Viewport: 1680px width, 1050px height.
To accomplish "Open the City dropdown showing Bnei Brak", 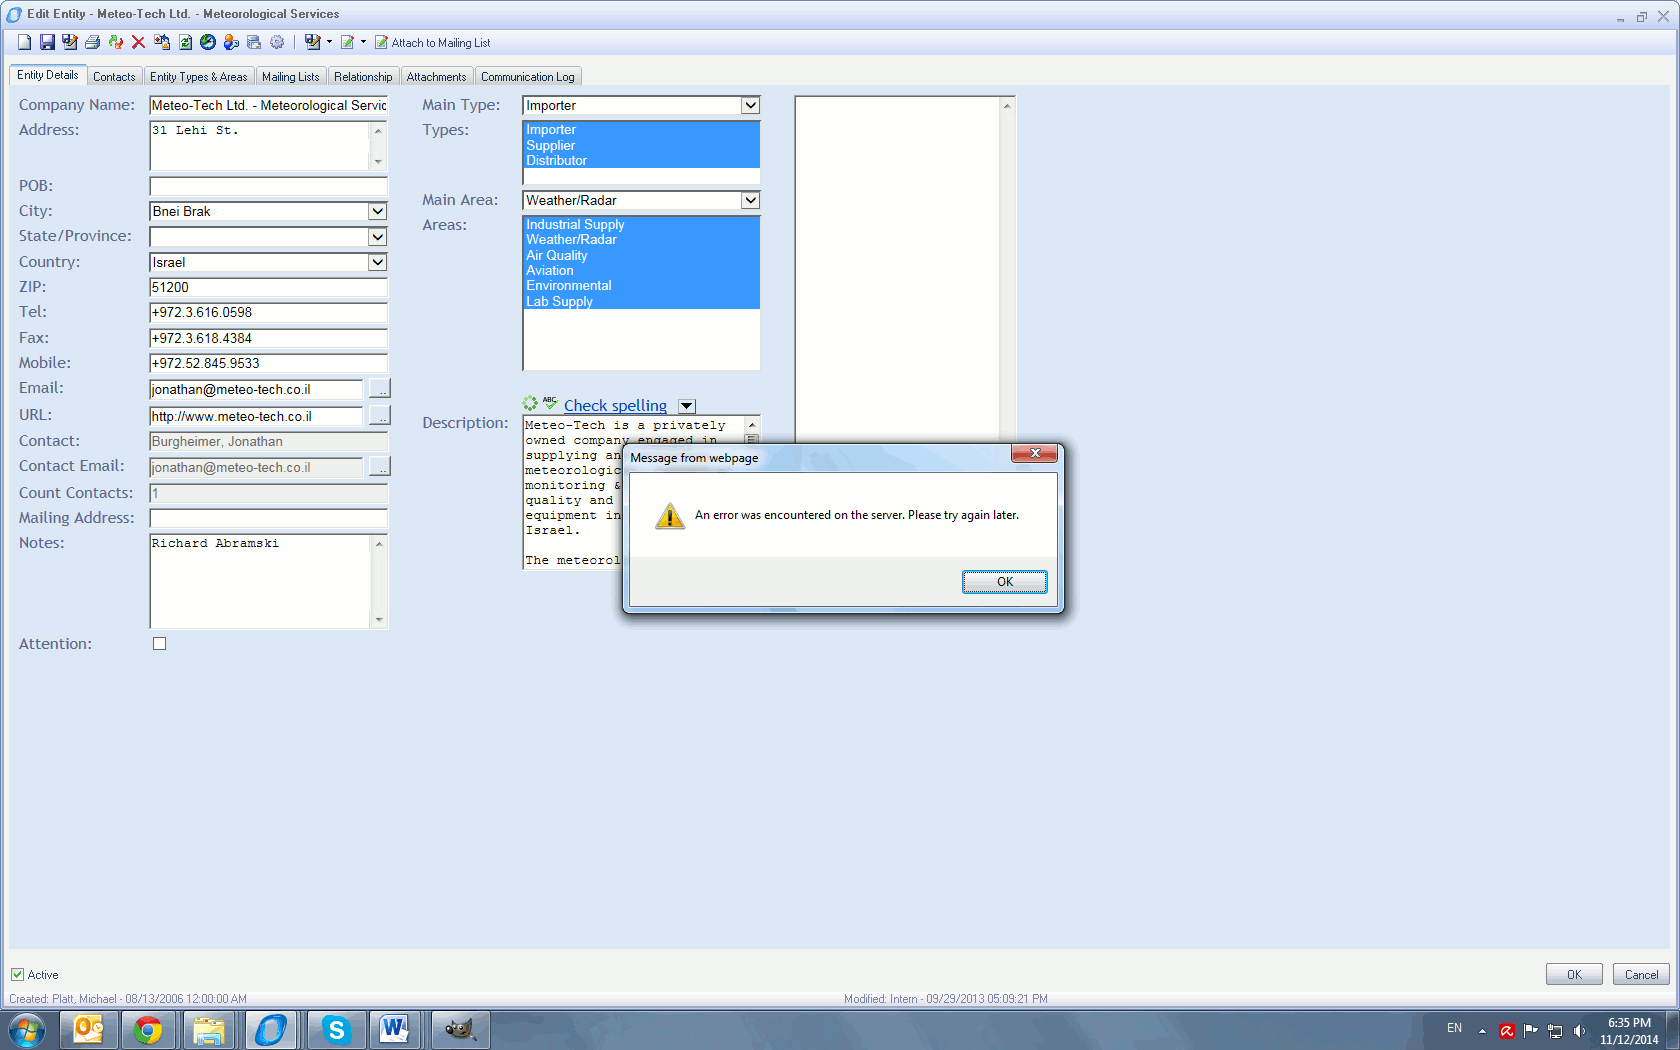I will 377,211.
